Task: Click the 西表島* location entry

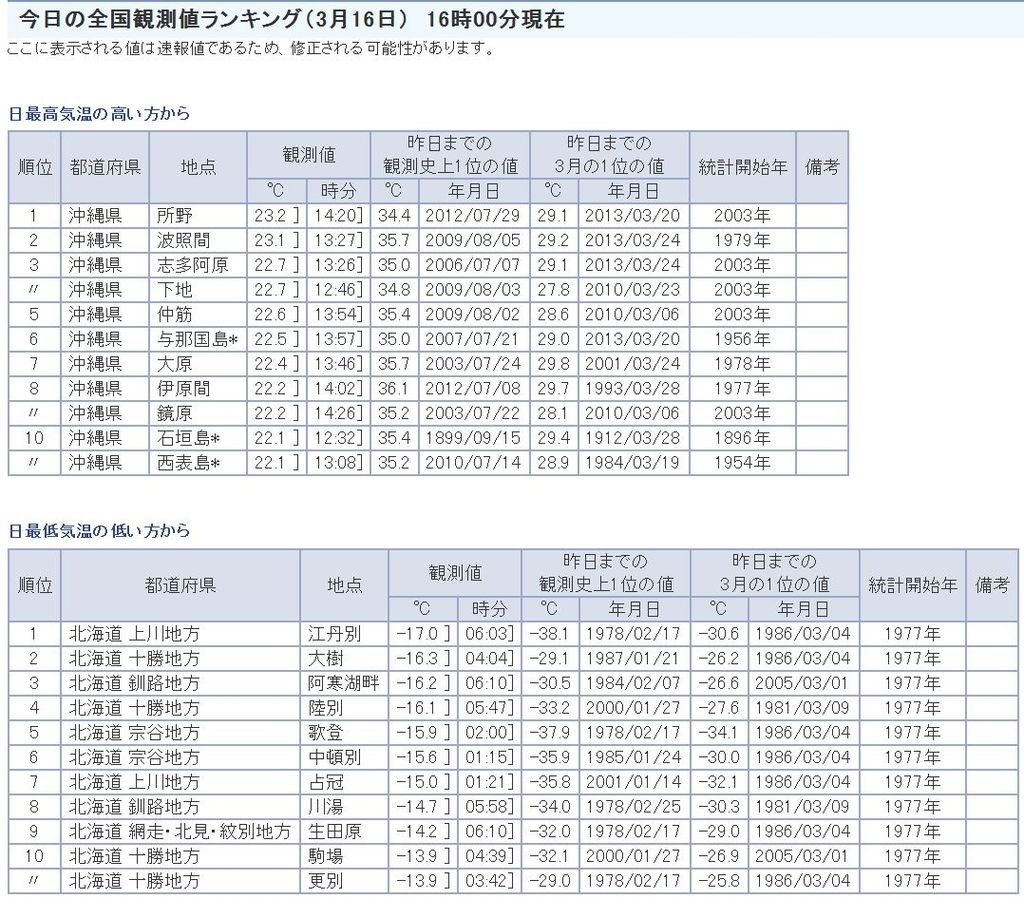Action: 188,463
